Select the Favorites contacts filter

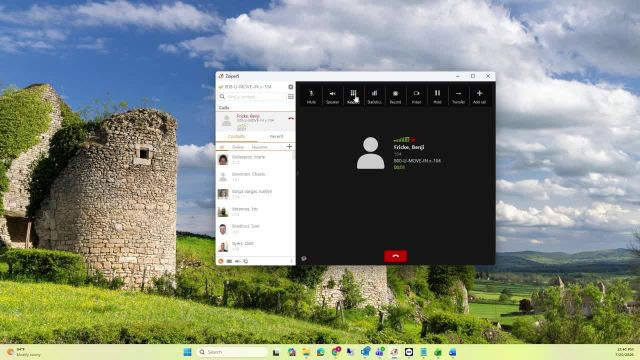pos(260,147)
